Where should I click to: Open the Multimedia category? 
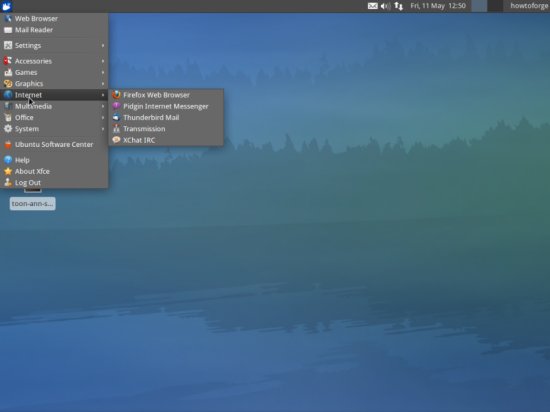click(54, 106)
